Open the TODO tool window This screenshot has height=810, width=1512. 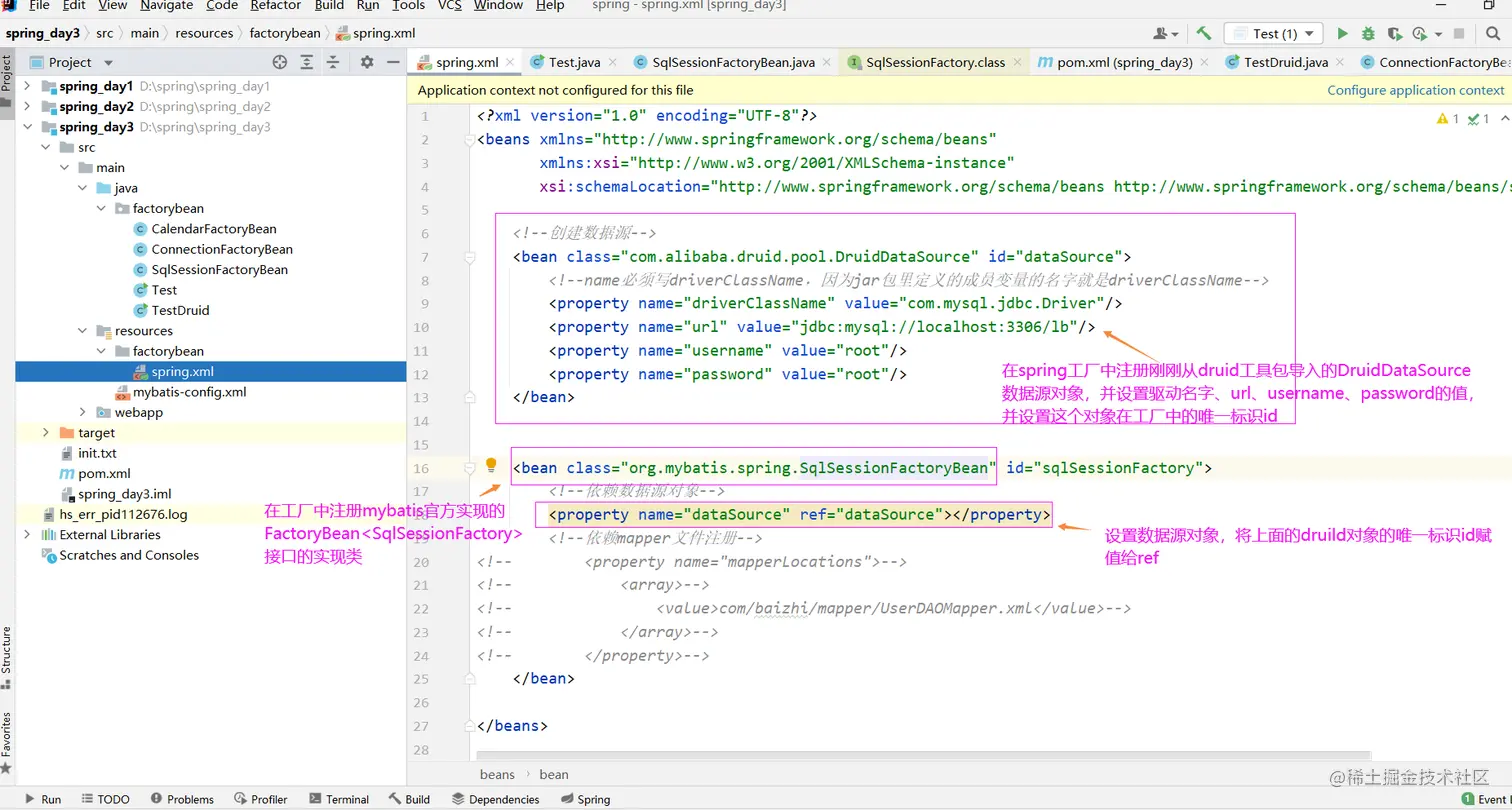pyautogui.click(x=104, y=799)
